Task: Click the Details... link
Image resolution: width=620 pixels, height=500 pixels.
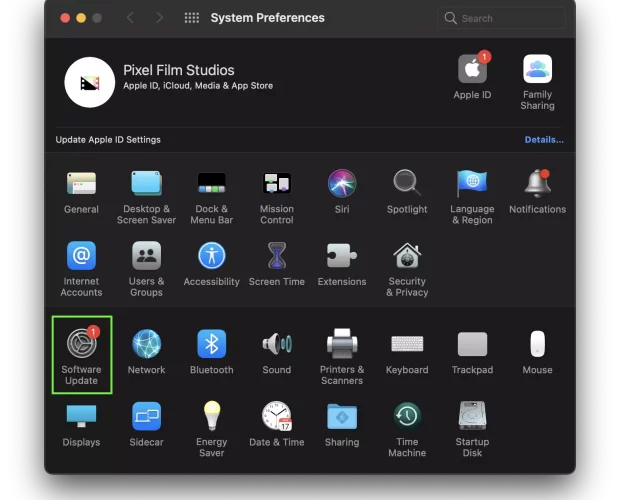Action: tap(544, 140)
